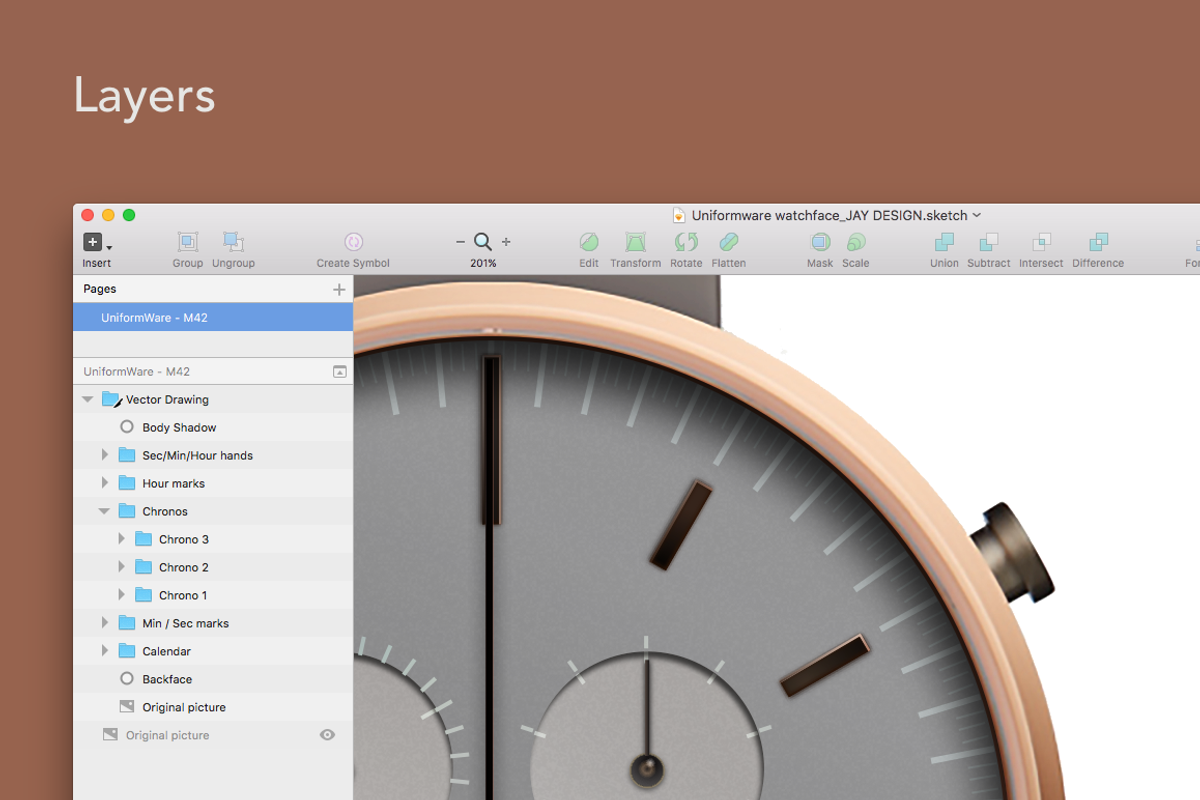This screenshot has width=1200, height=800.
Task: Click the document title Uniformware watchface_JAY DESIGN.sketch
Action: pos(829,215)
